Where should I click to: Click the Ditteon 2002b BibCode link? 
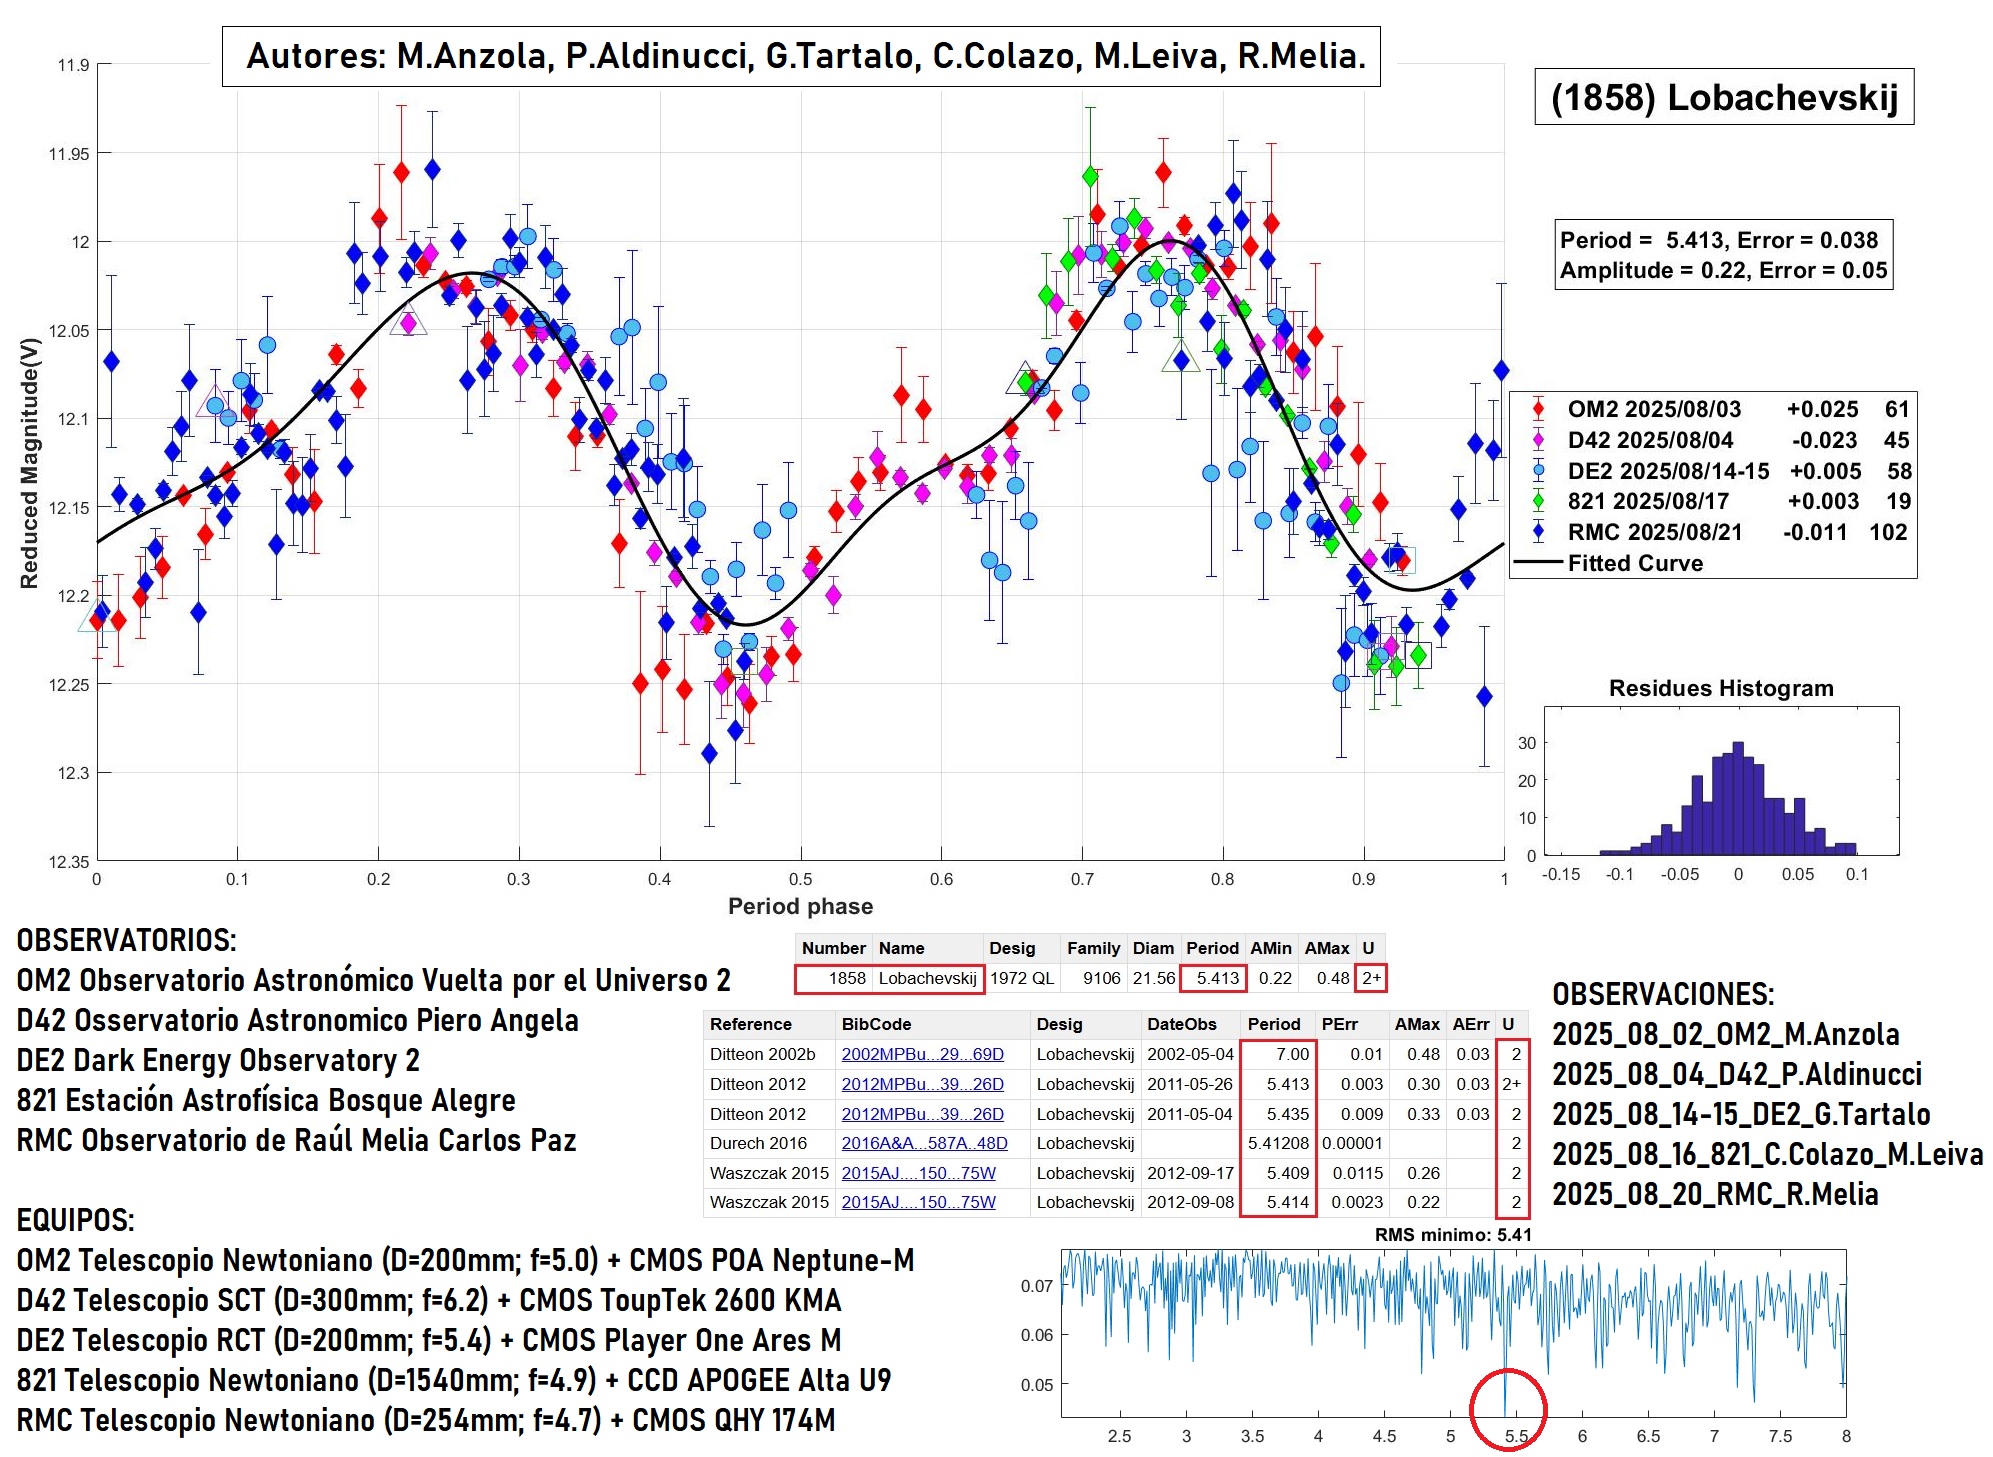coord(922,1054)
